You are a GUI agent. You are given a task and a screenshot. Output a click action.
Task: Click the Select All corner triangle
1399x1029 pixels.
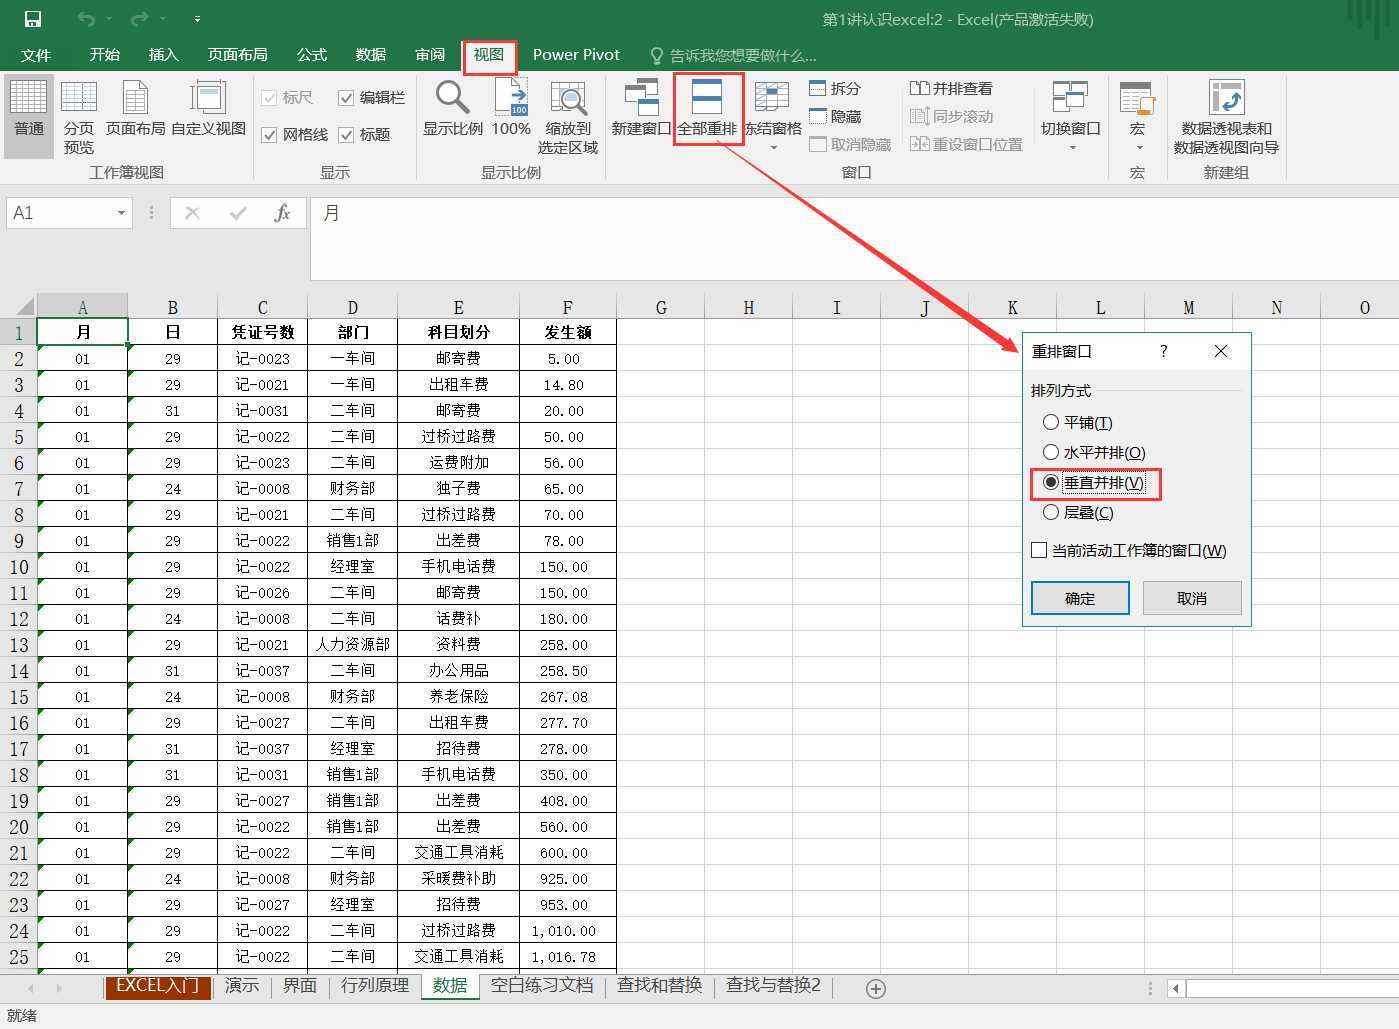24,306
